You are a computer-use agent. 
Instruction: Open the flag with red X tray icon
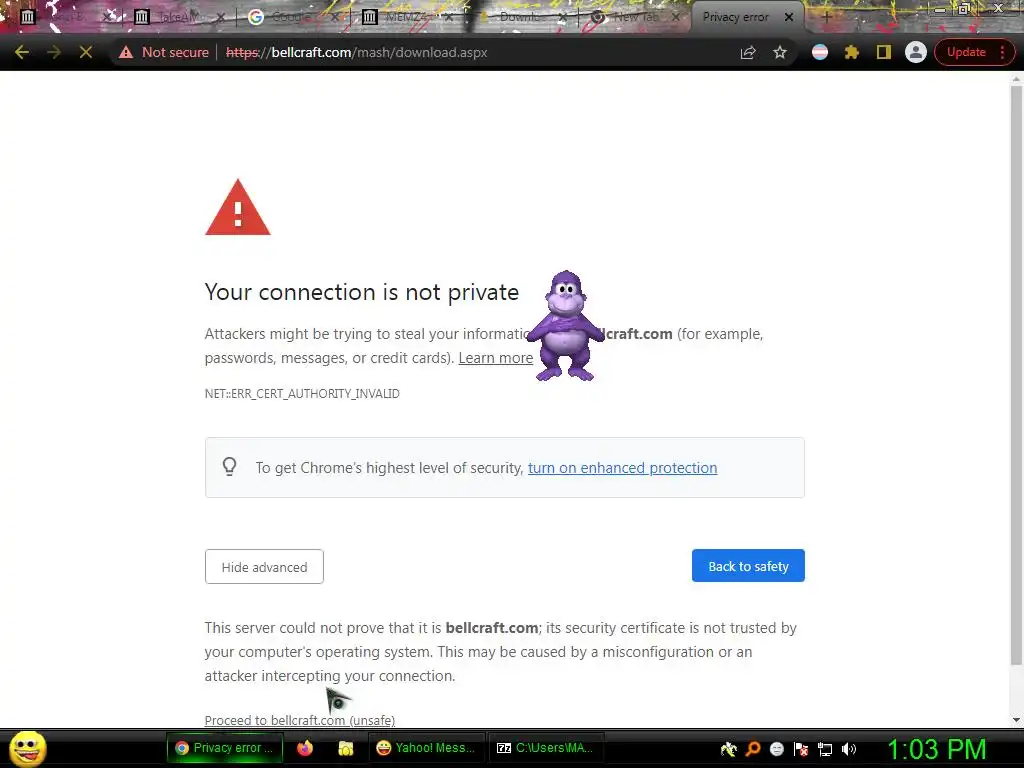801,749
